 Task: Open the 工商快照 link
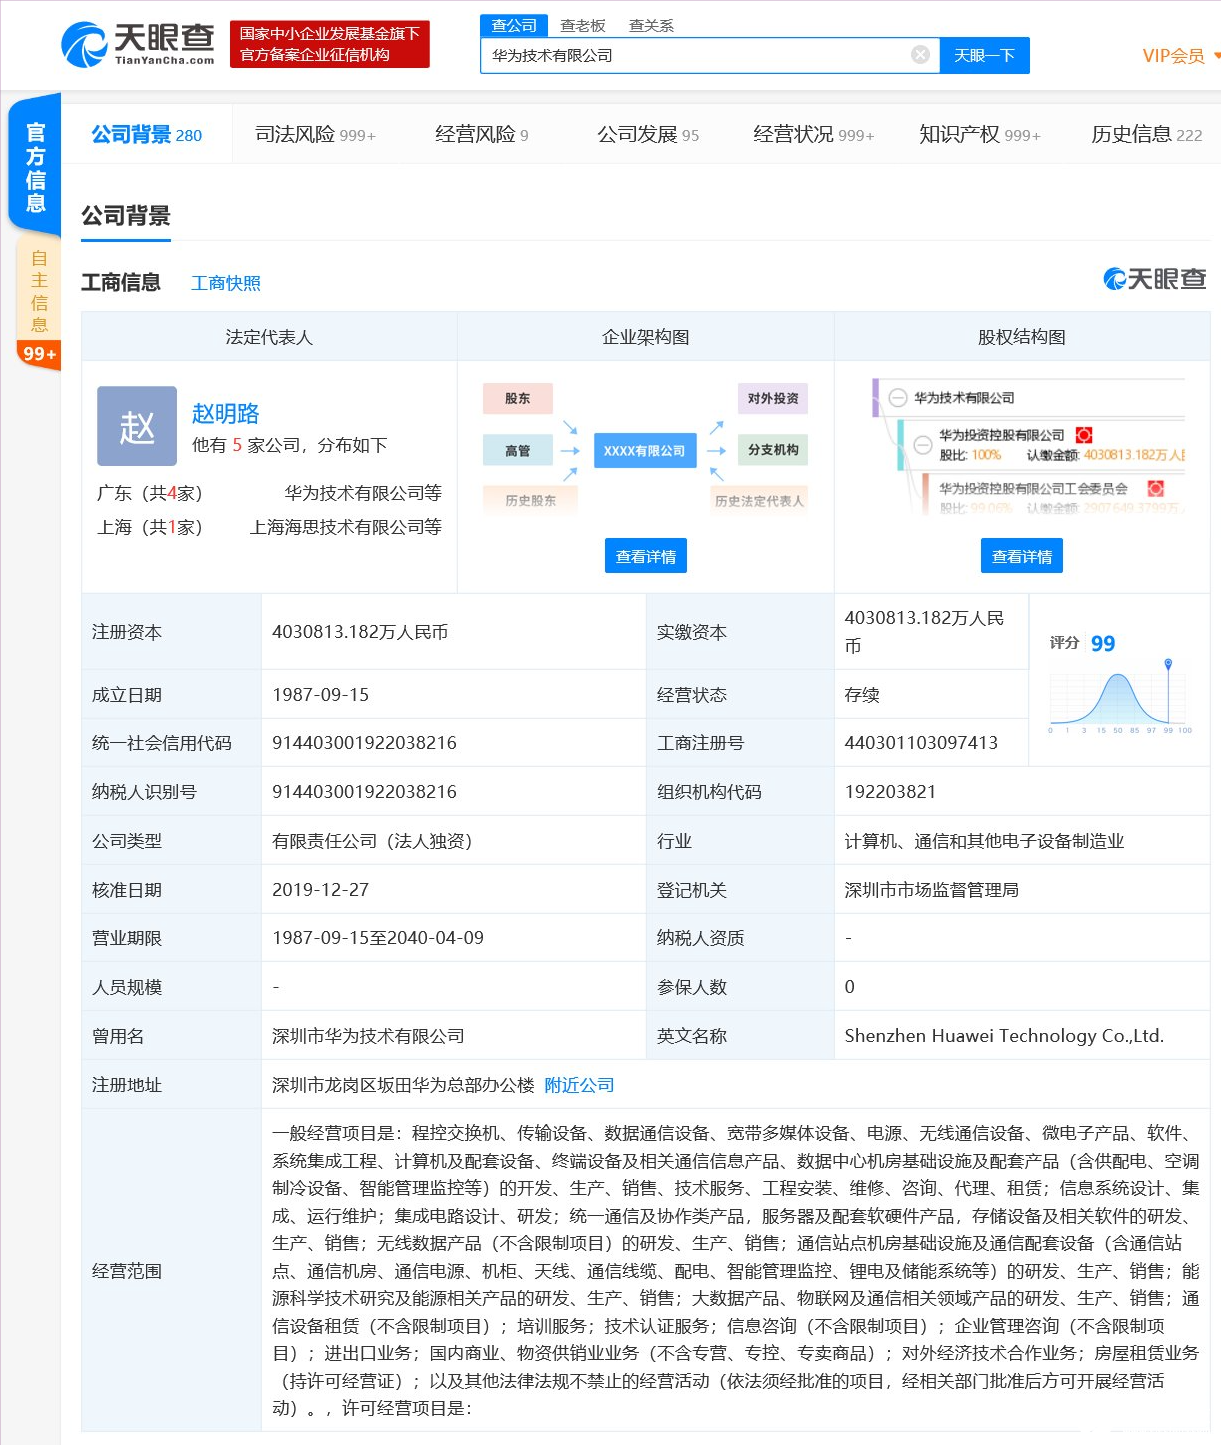(226, 283)
